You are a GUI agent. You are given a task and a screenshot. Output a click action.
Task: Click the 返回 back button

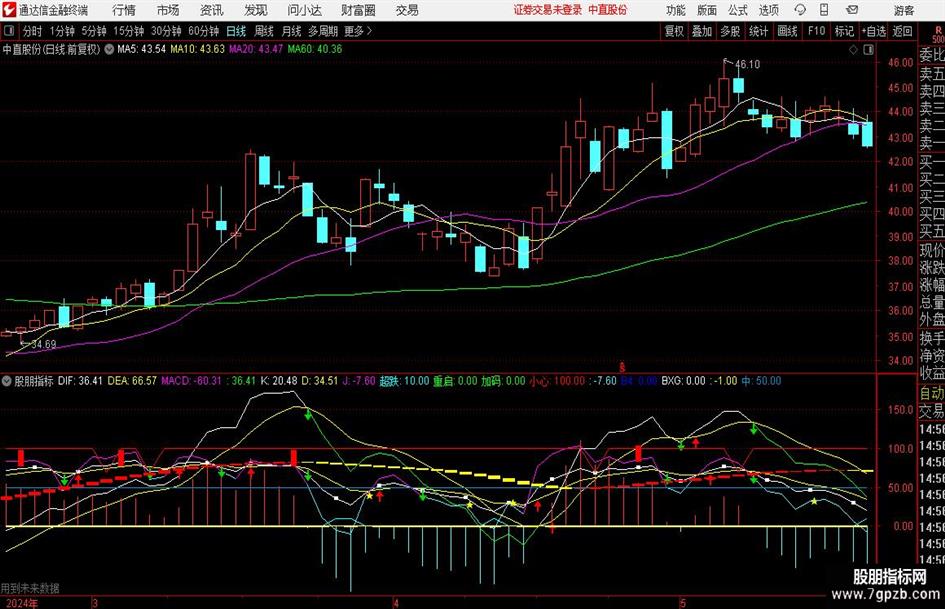point(902,31)
